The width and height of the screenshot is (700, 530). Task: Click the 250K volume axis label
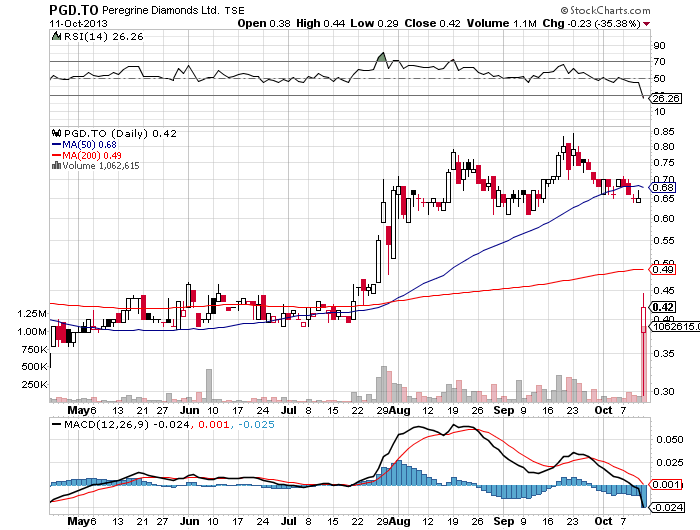click(x=34, y=384)
